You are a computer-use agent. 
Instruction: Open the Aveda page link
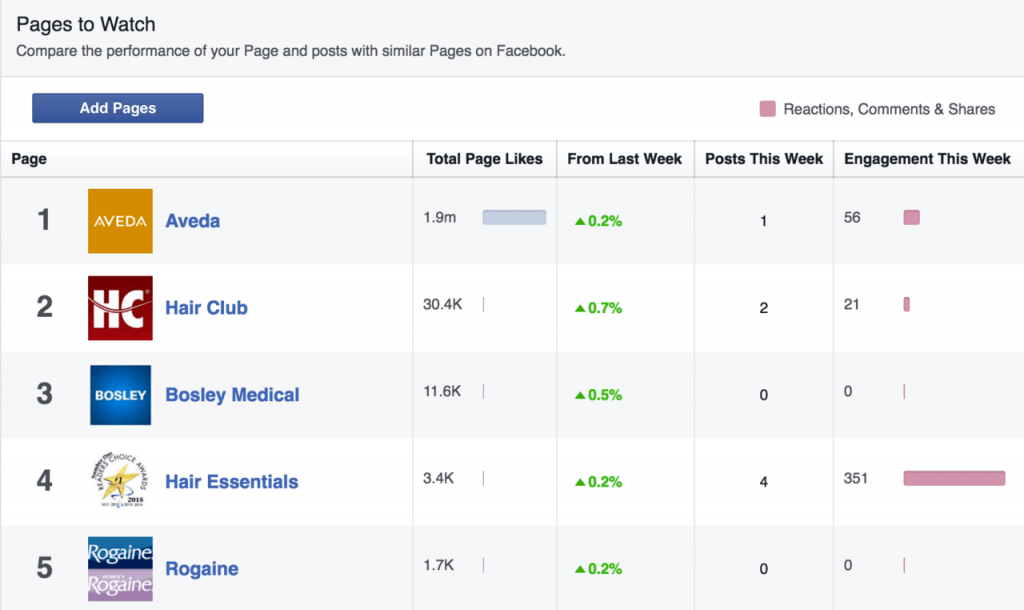point(192,221)
